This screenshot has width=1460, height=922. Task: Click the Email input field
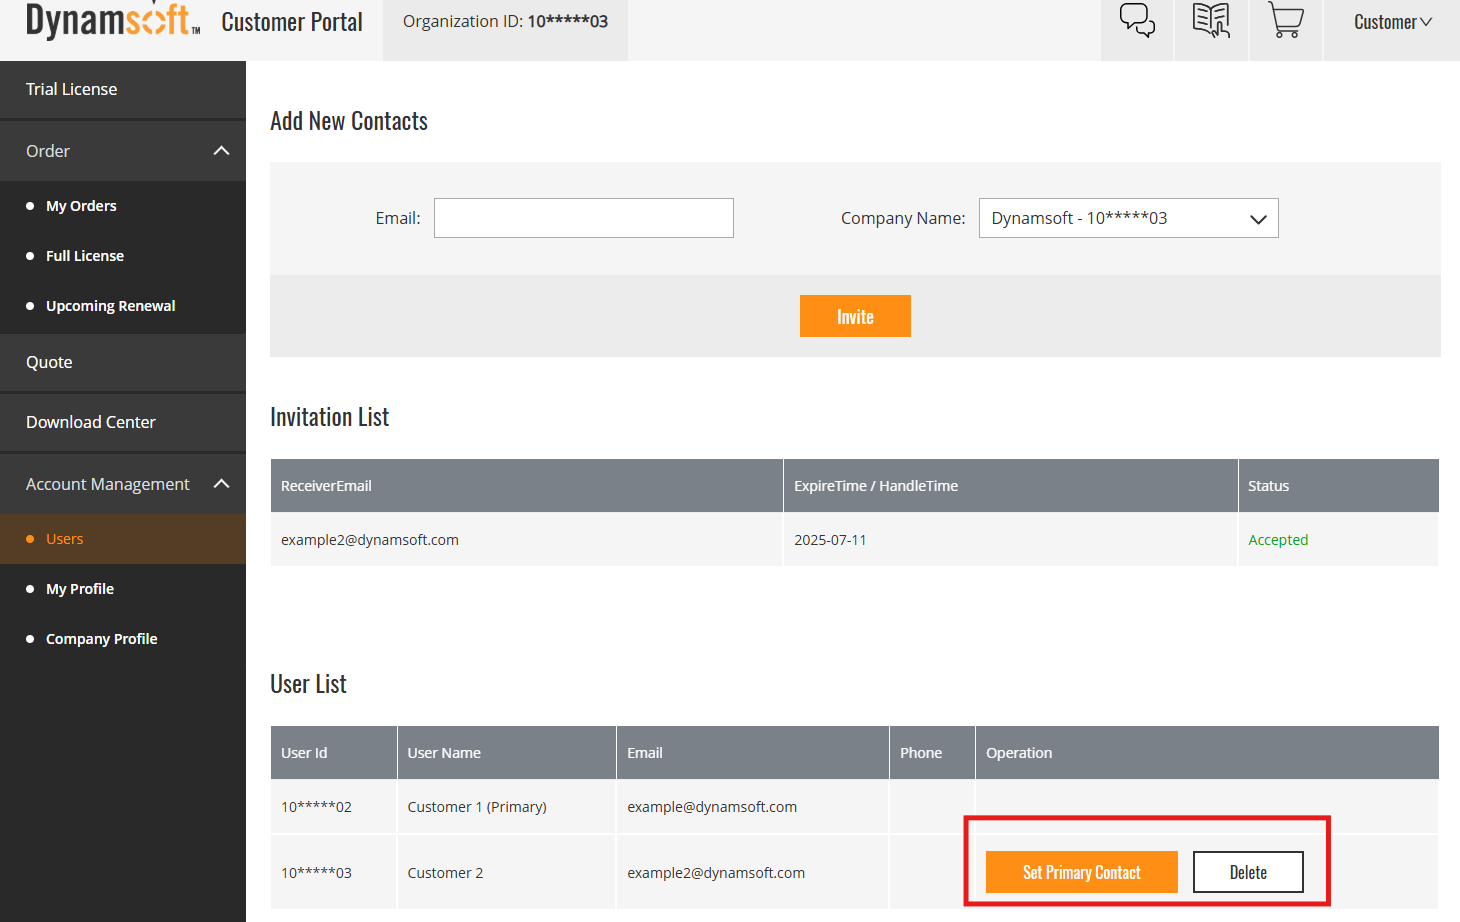tap(583, 218)
